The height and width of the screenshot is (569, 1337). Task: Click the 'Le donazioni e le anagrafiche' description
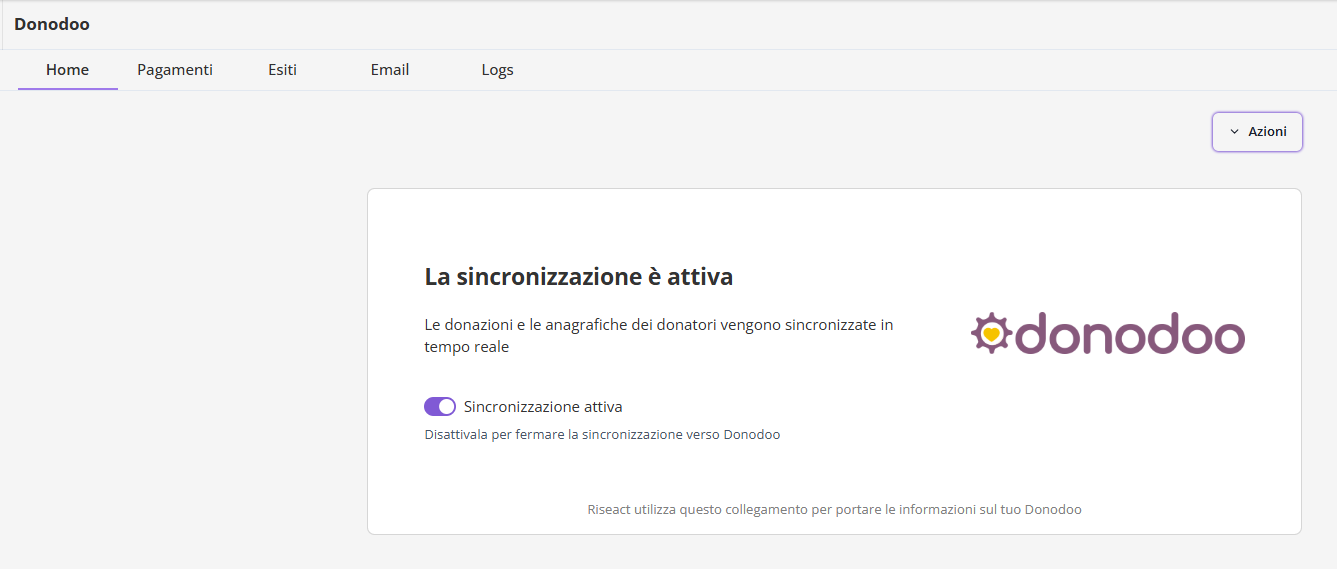coord(659,336)
